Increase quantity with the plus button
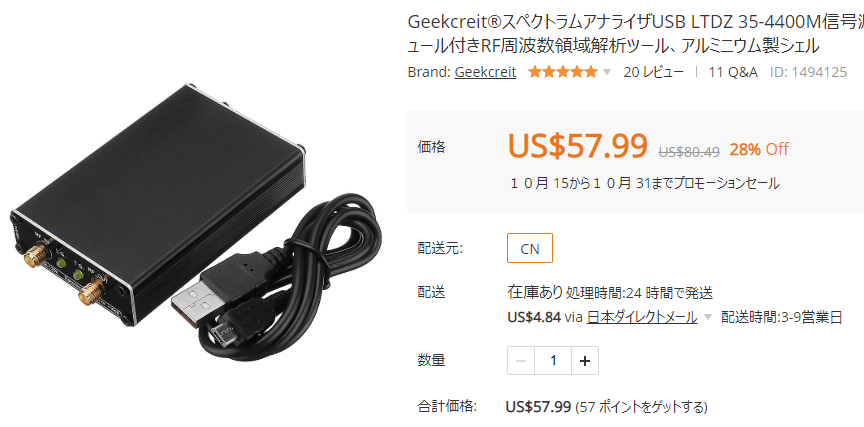 585,361
